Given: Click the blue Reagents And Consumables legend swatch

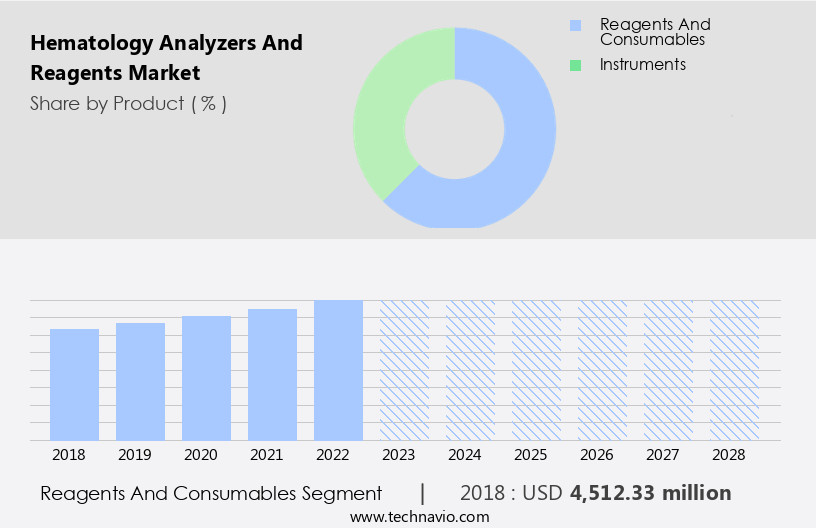Looking at the screenshot, I should (575, 25).
